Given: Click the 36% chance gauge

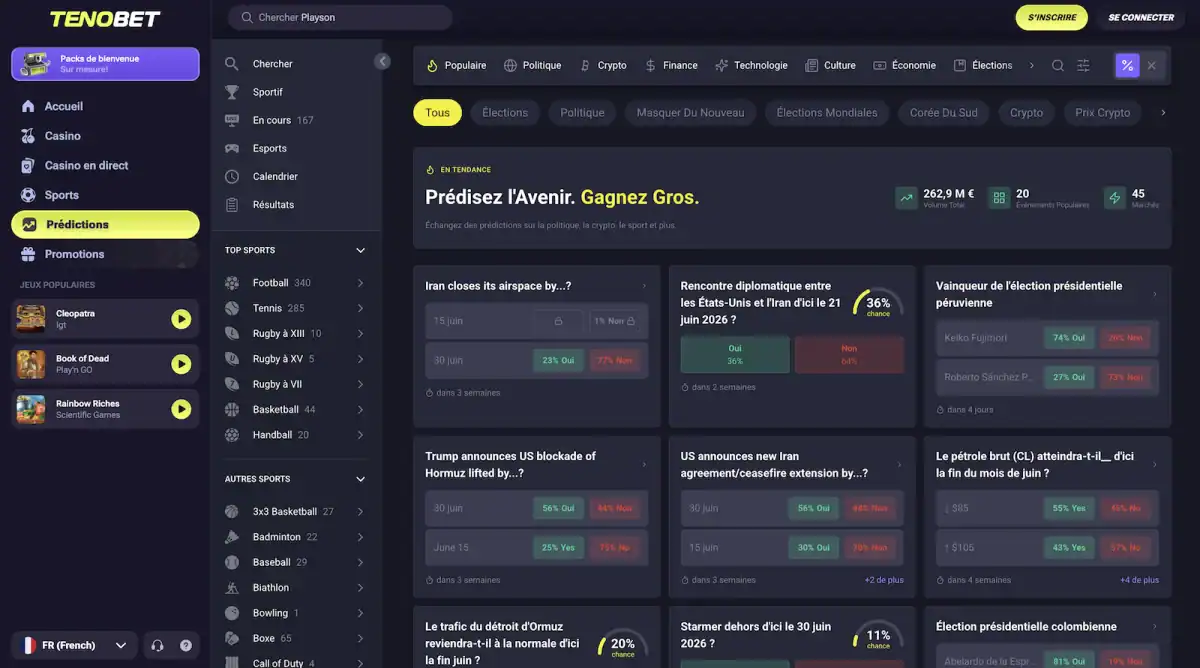Looking at the screenshot, I should tap(878, 305).
